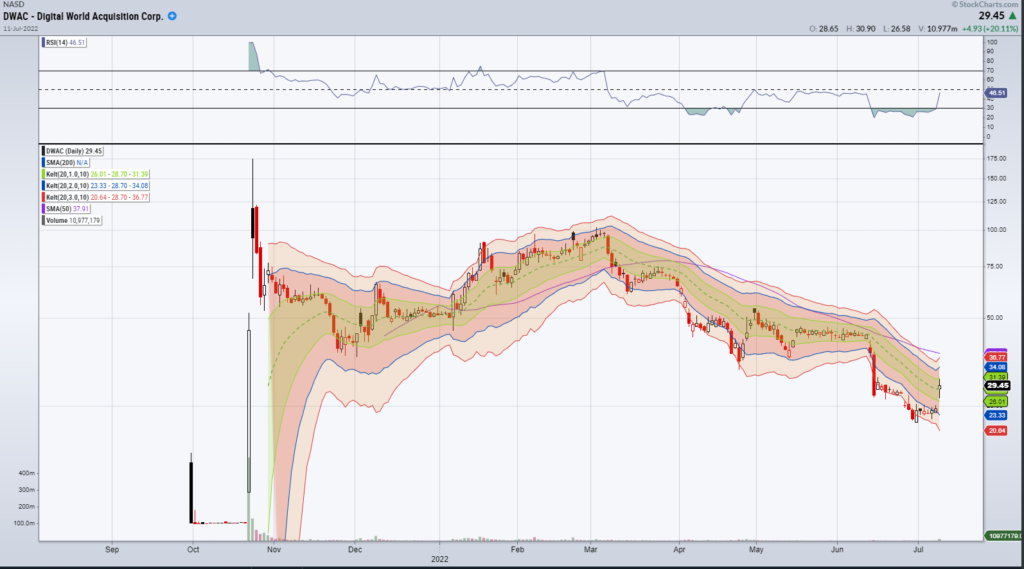Click the 150.00 price axis label
The image size is (1024, 569).
997,178
